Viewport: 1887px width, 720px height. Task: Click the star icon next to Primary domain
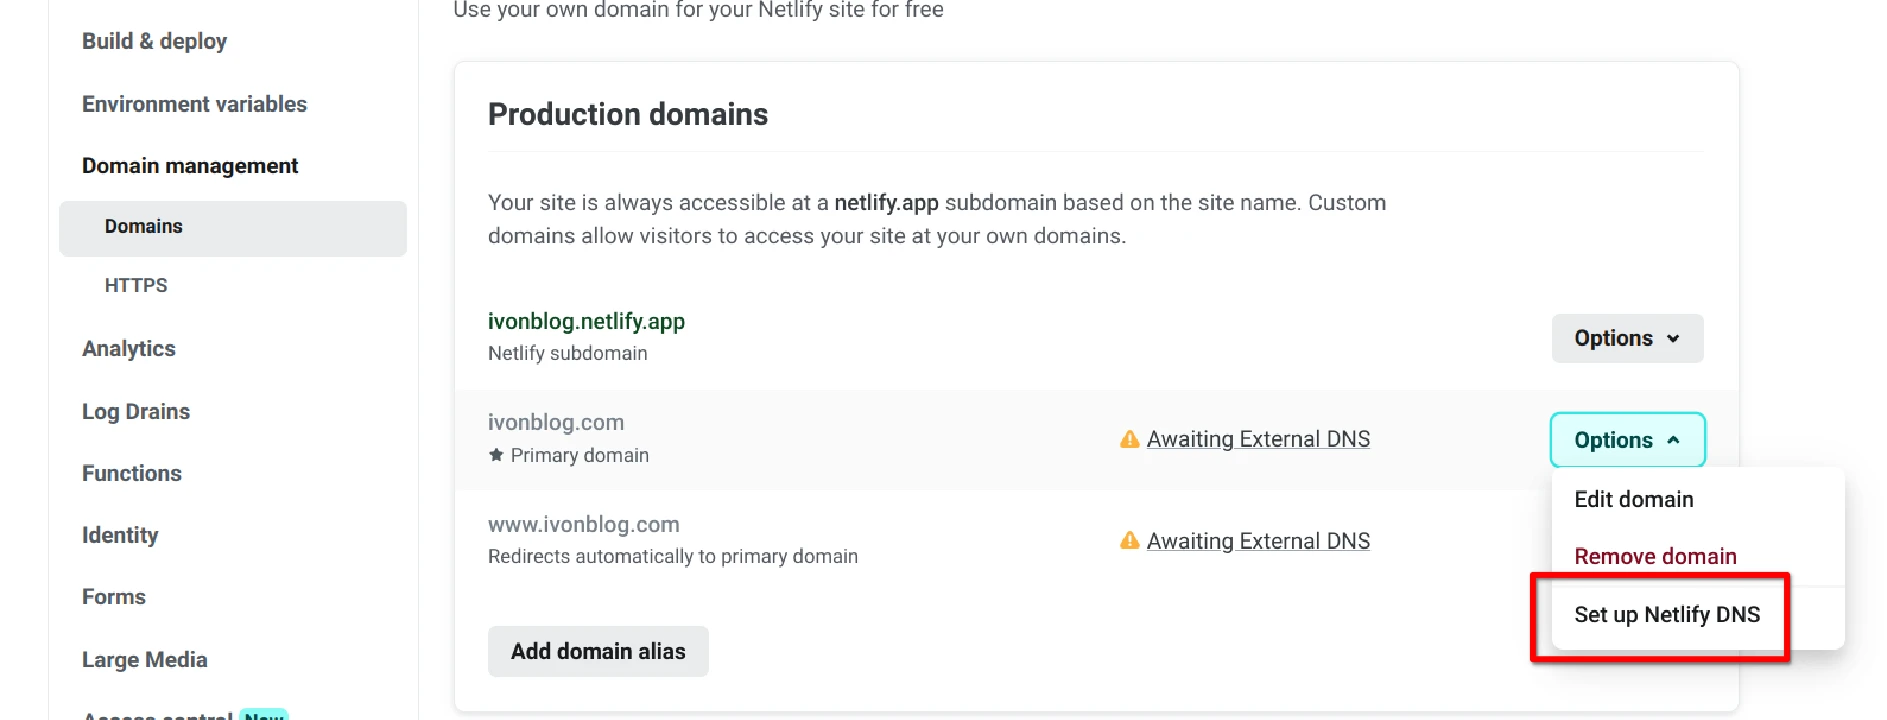click(x=496, y=455)
